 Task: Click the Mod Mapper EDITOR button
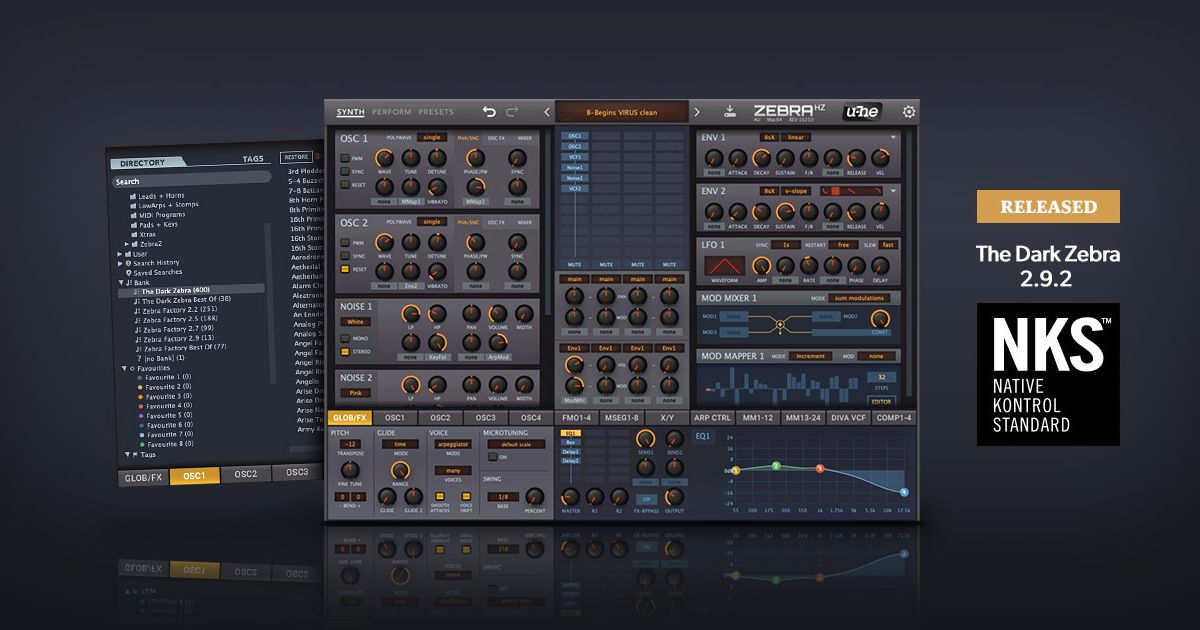click(880, 401)
